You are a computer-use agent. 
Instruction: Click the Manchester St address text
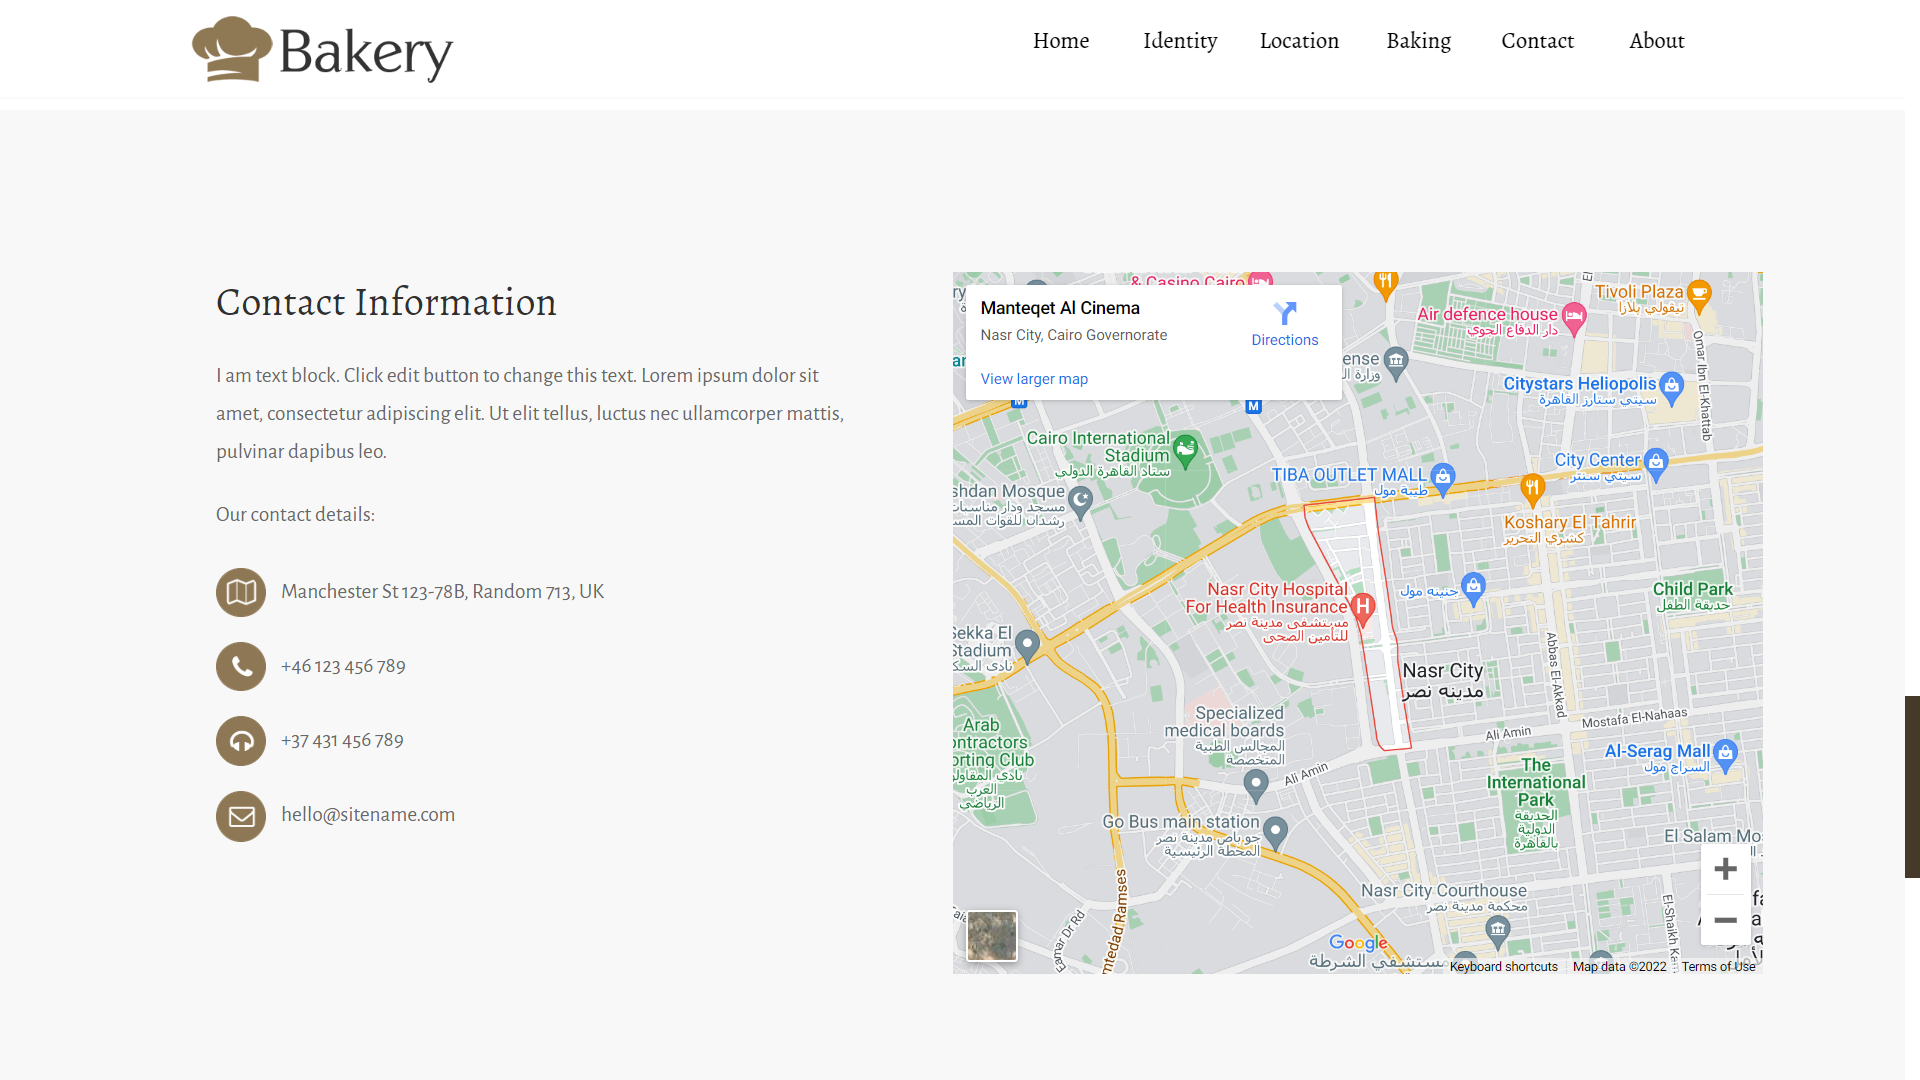[x=443, y=591]
